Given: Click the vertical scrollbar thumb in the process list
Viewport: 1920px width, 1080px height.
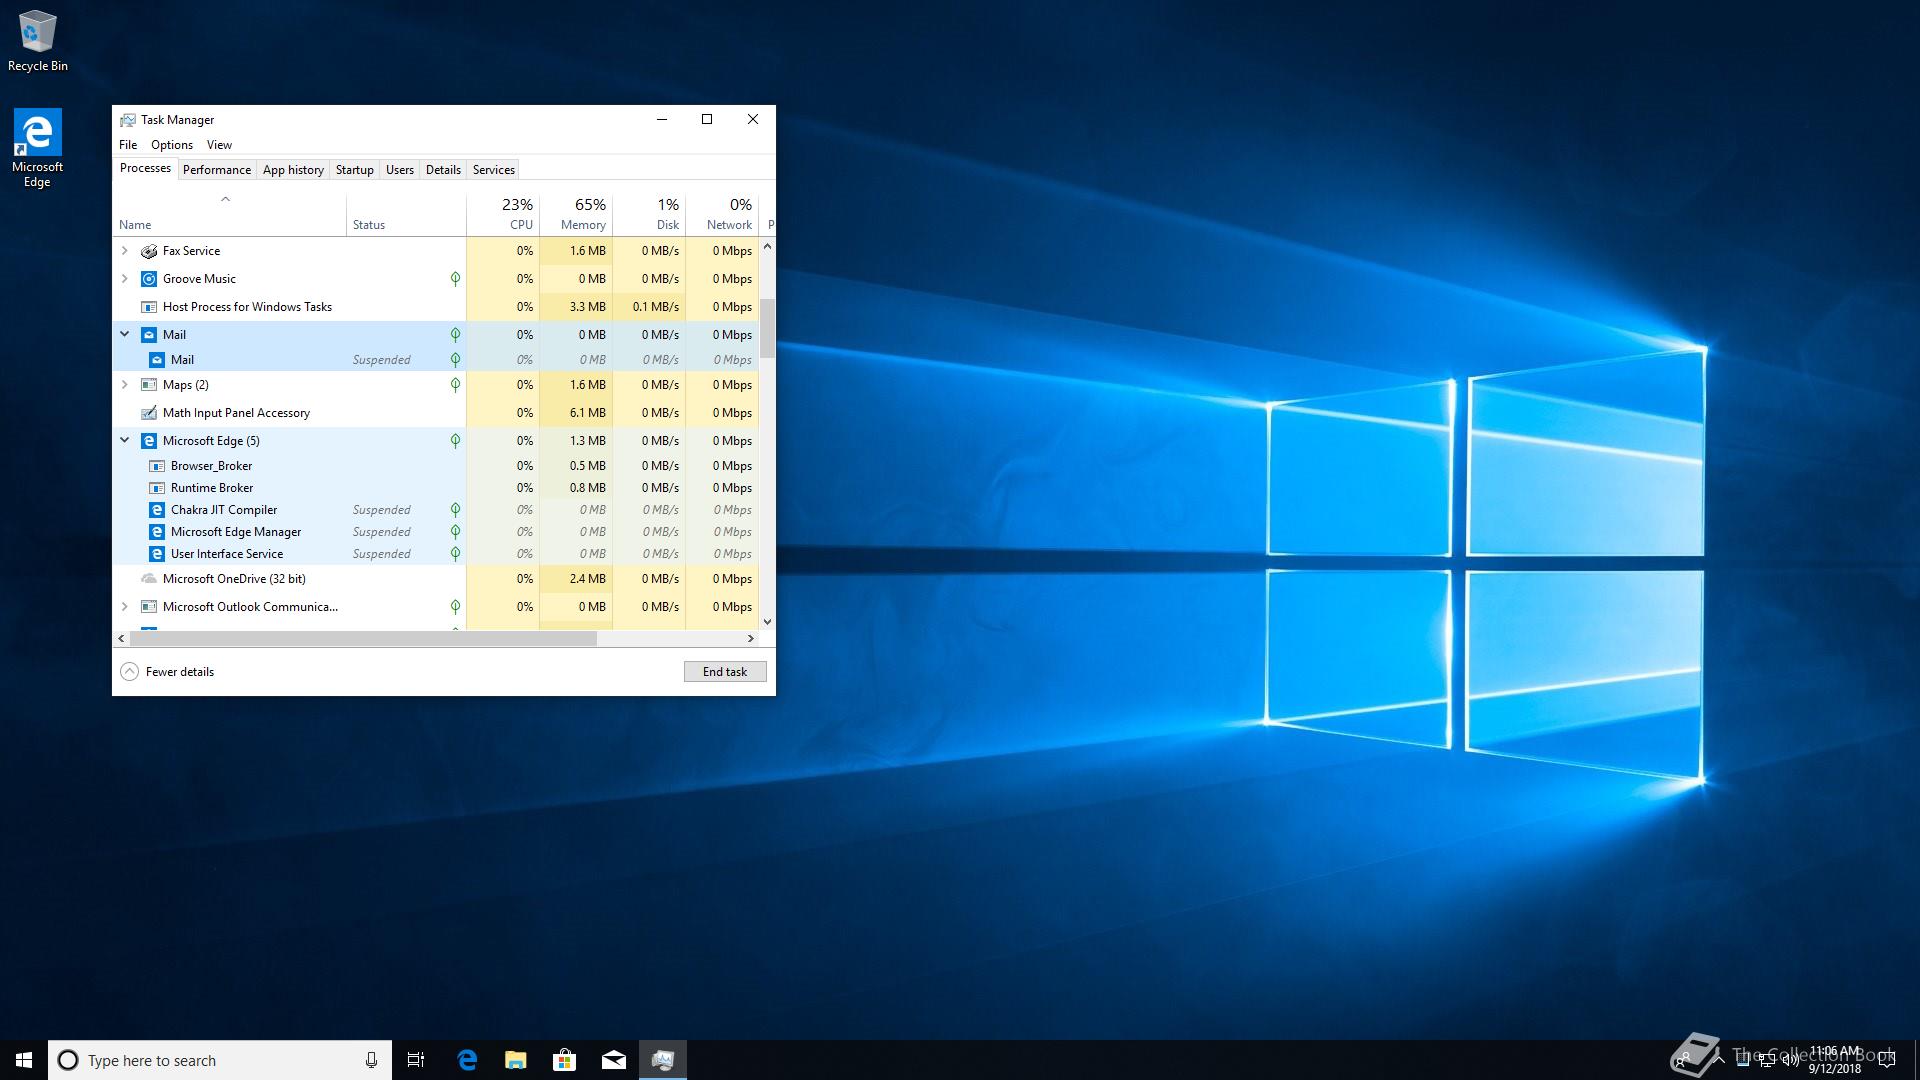Looking at the screenshot, I should point(767,328).
